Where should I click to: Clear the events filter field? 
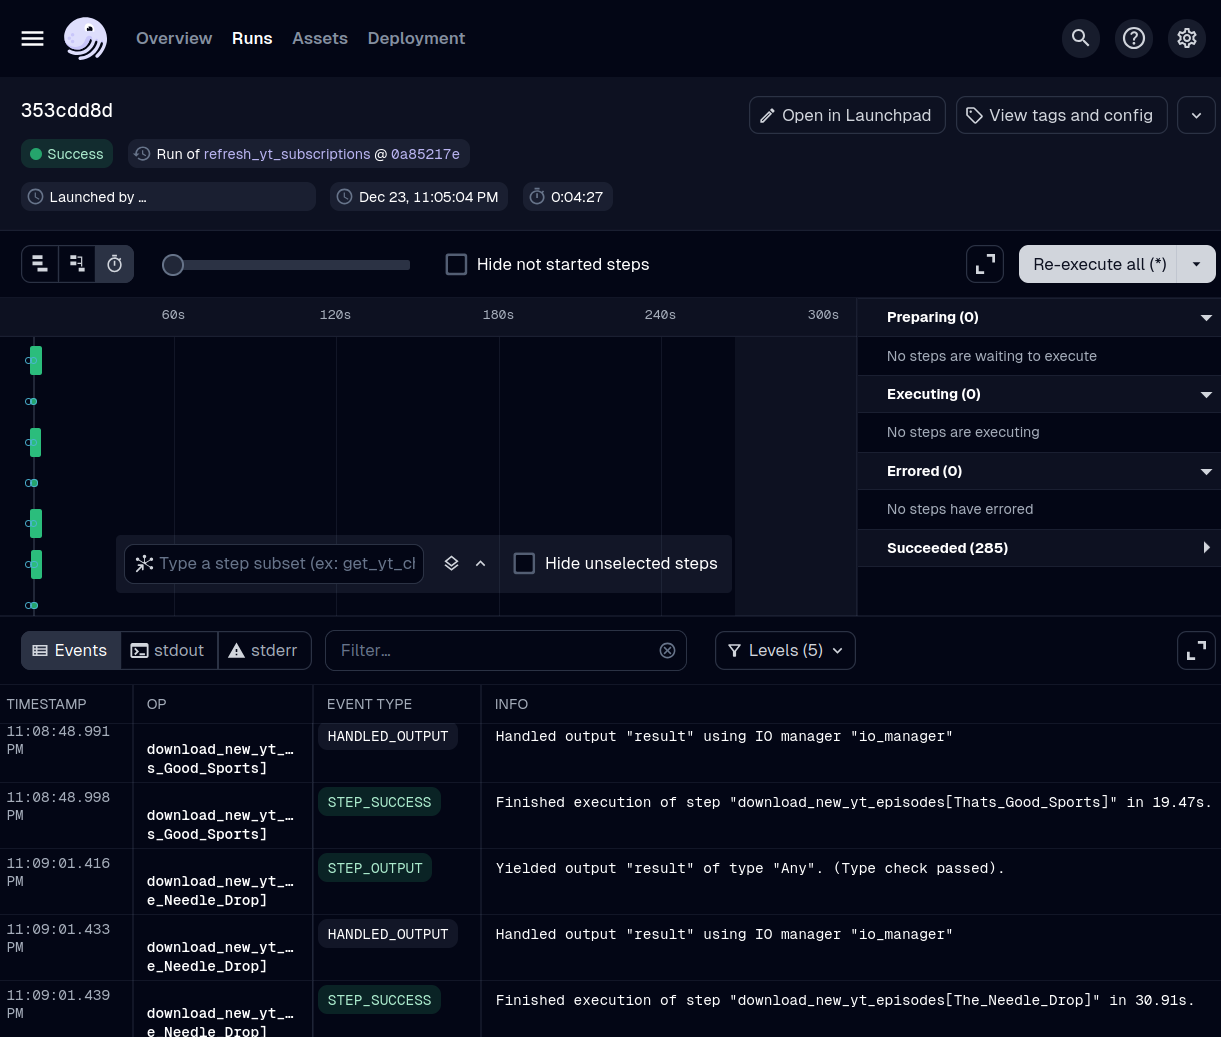coord(667,651)
